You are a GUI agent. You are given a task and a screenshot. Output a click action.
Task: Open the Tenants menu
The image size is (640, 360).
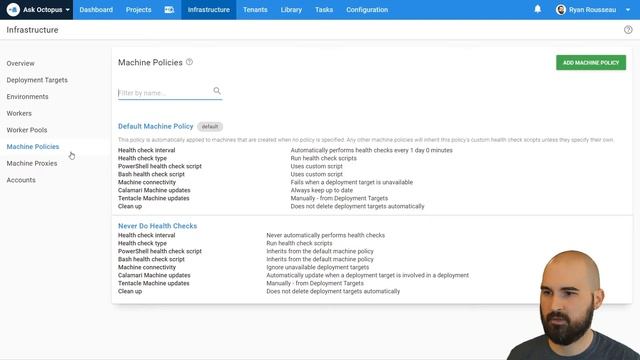coord(255,9)
